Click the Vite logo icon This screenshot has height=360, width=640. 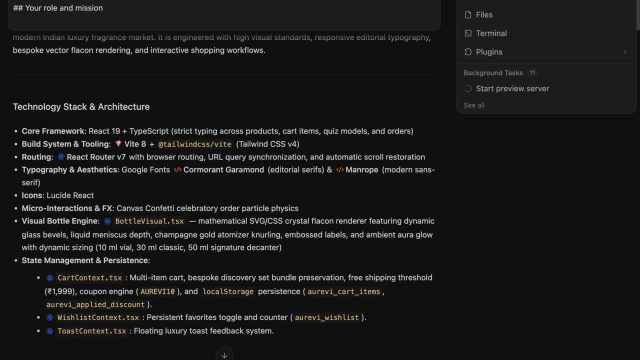[118, 144]
